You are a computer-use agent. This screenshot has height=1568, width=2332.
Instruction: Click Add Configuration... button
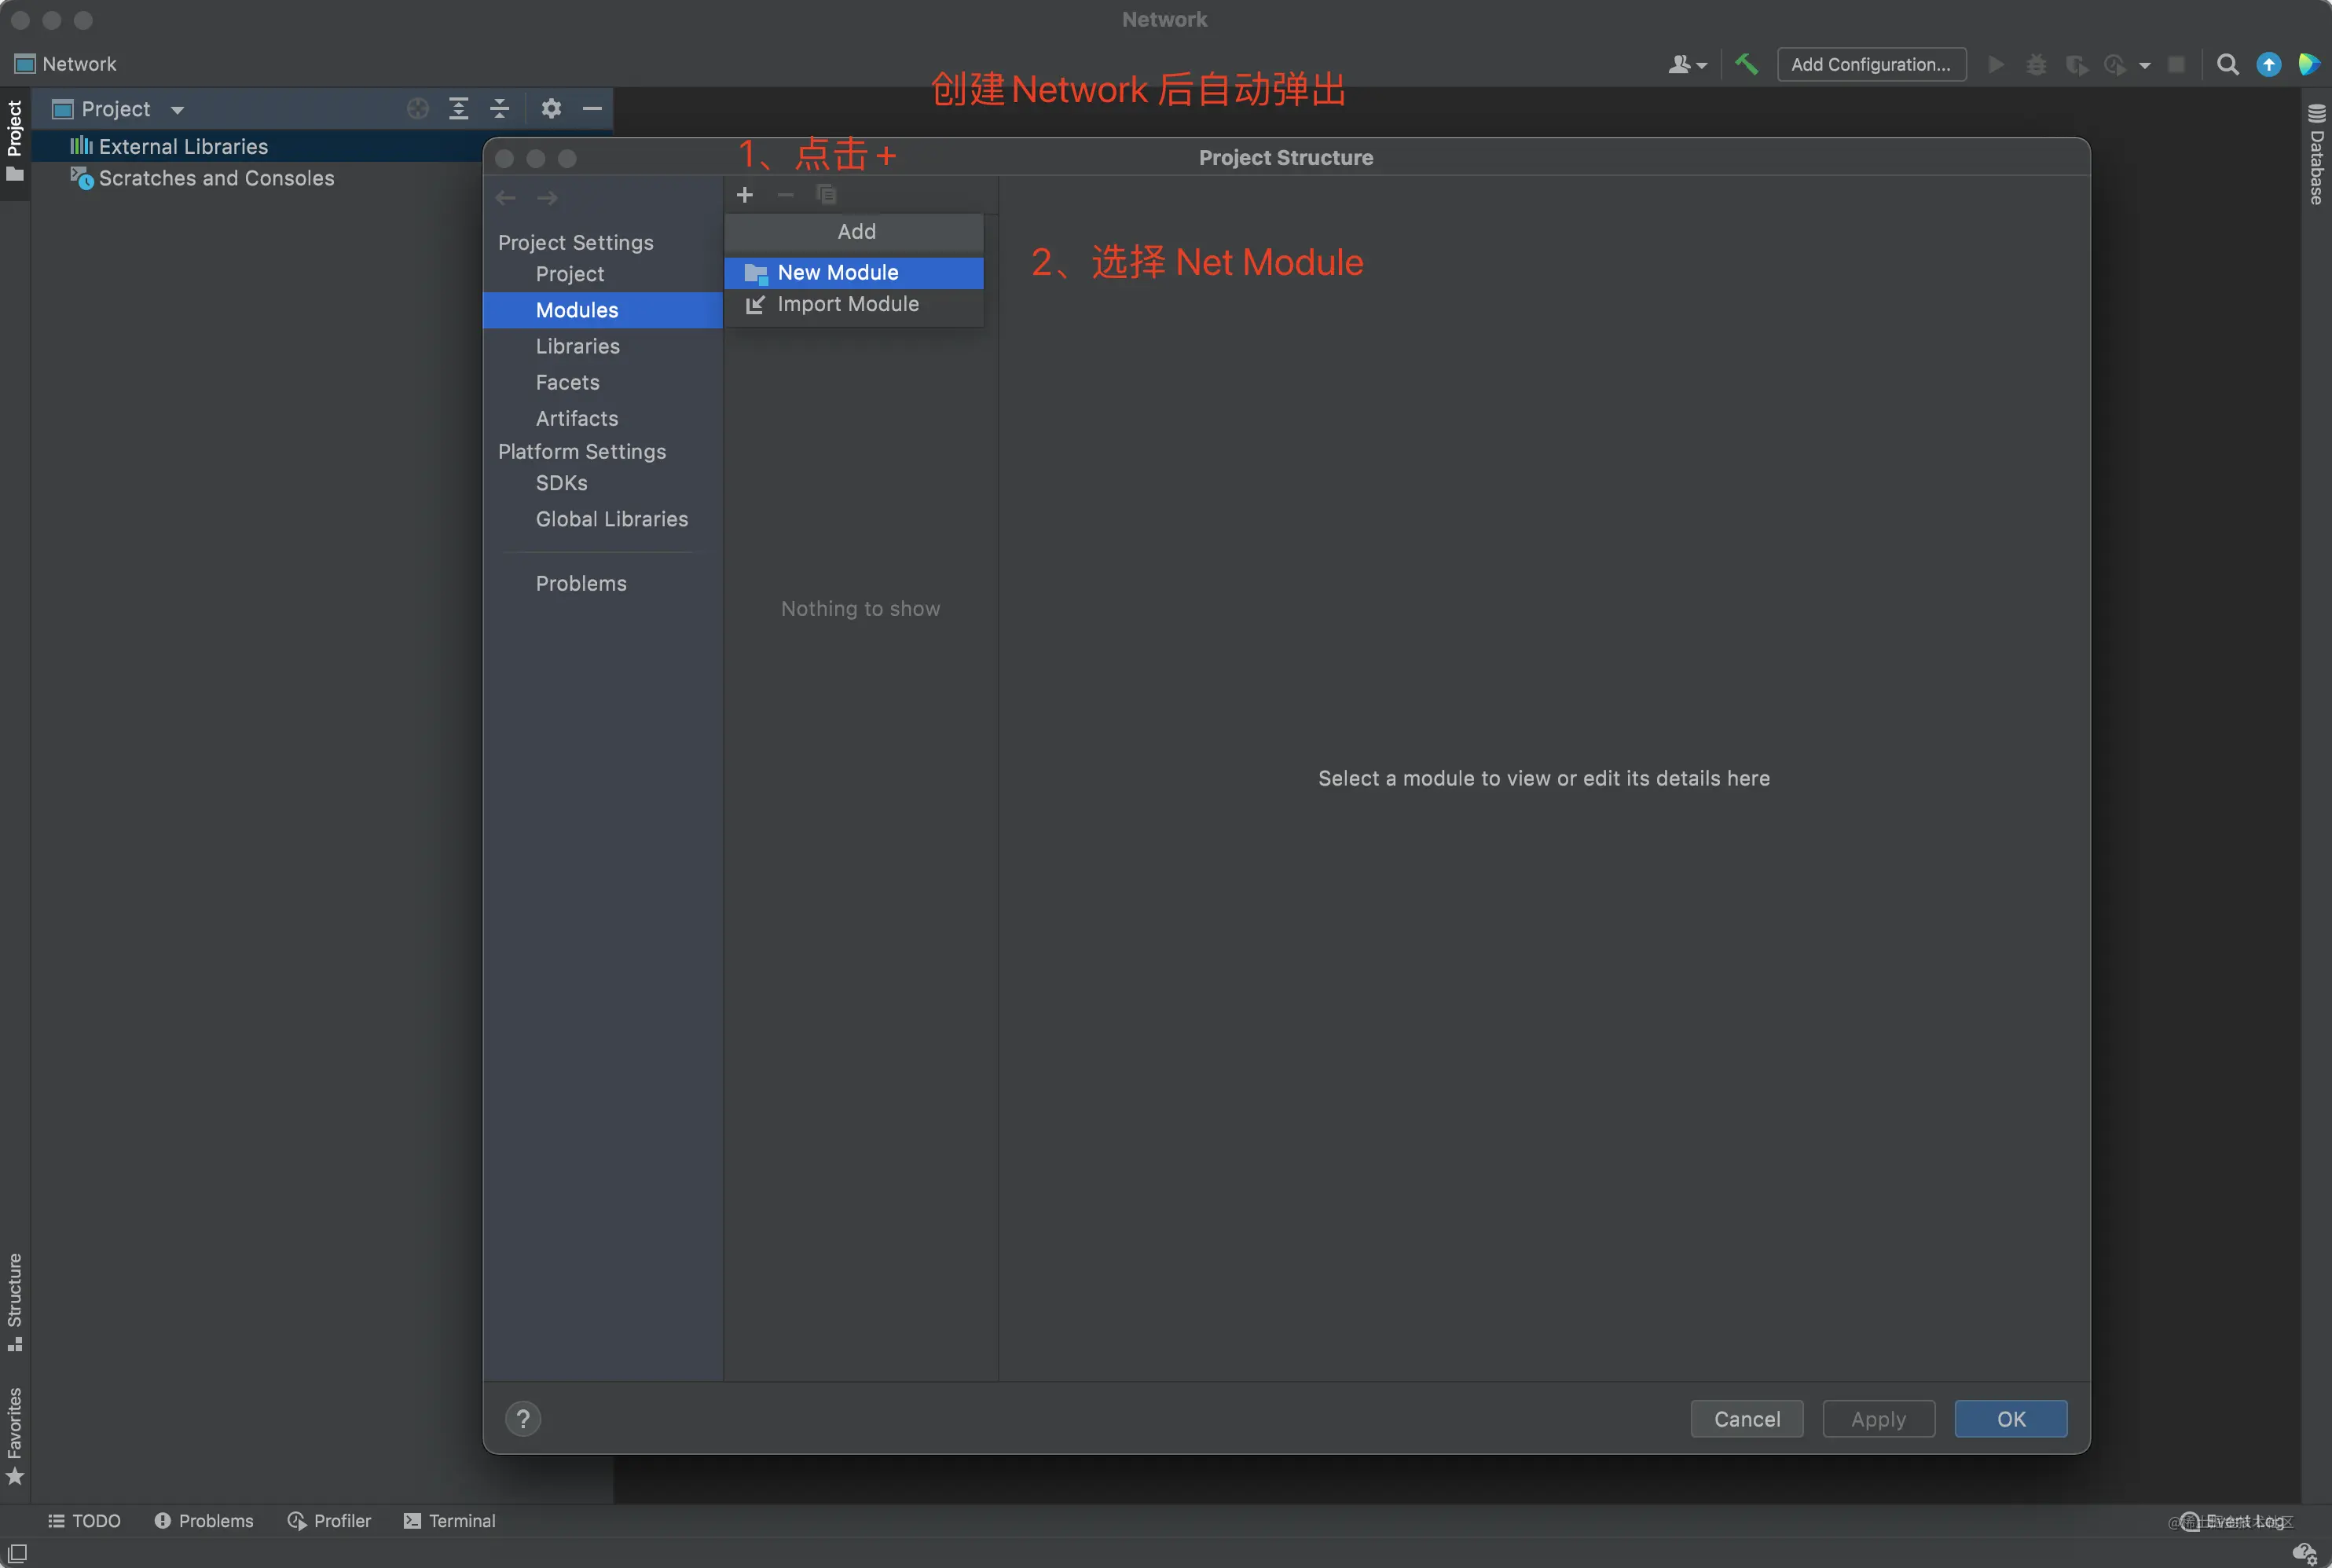tap(1871, 64)
